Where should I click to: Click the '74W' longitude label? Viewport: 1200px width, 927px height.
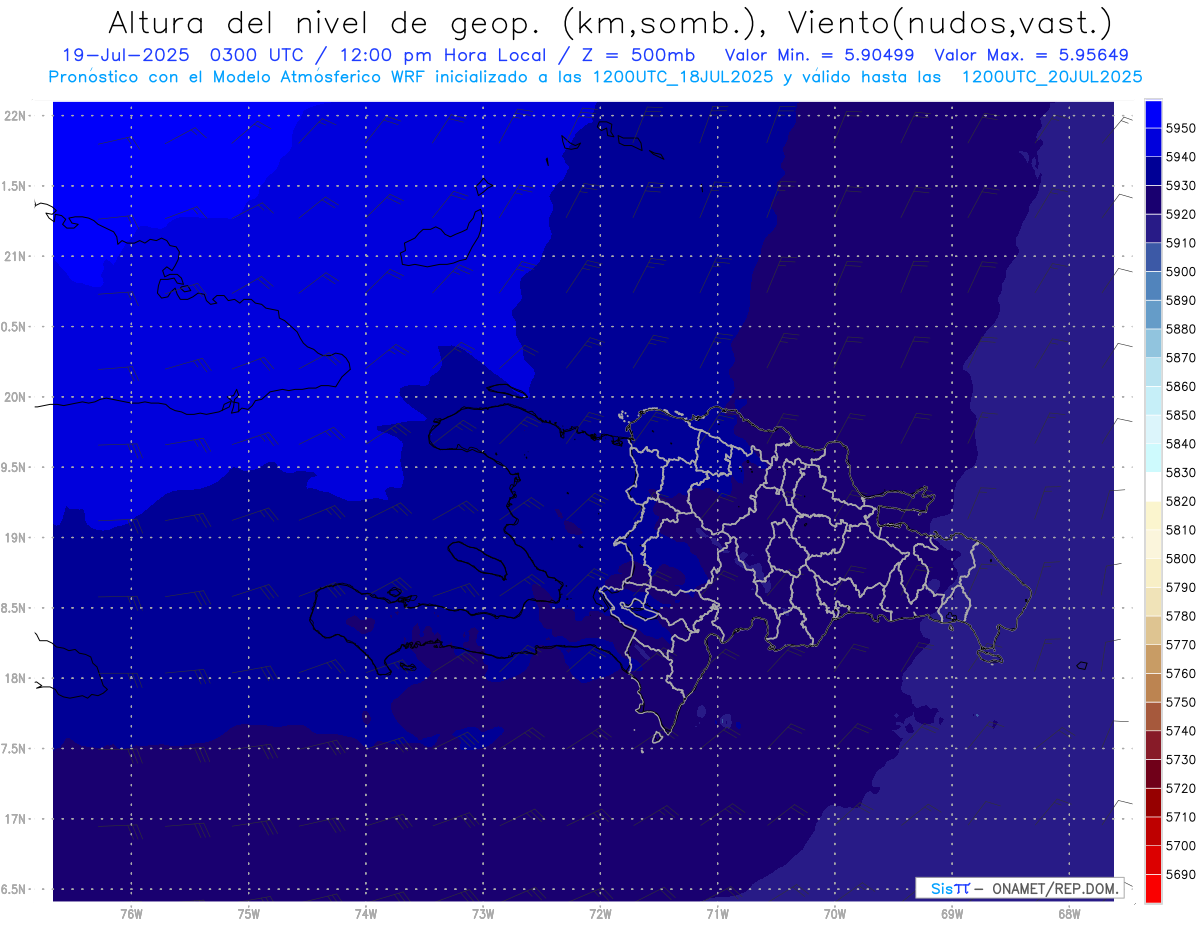pos(366,914)
